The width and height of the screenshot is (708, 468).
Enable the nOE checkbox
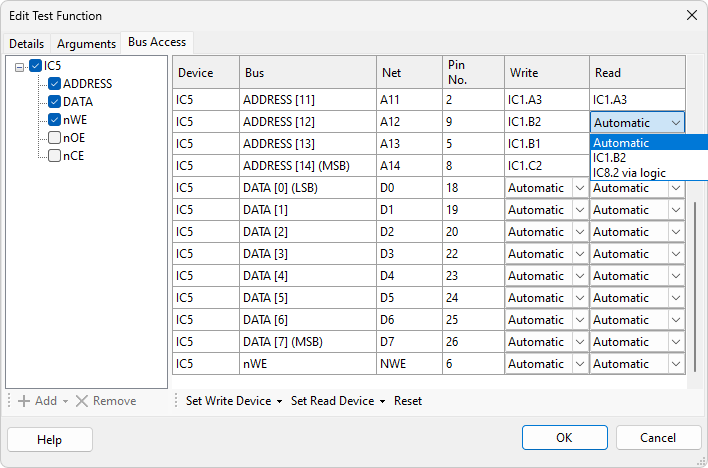pos(54,138)
